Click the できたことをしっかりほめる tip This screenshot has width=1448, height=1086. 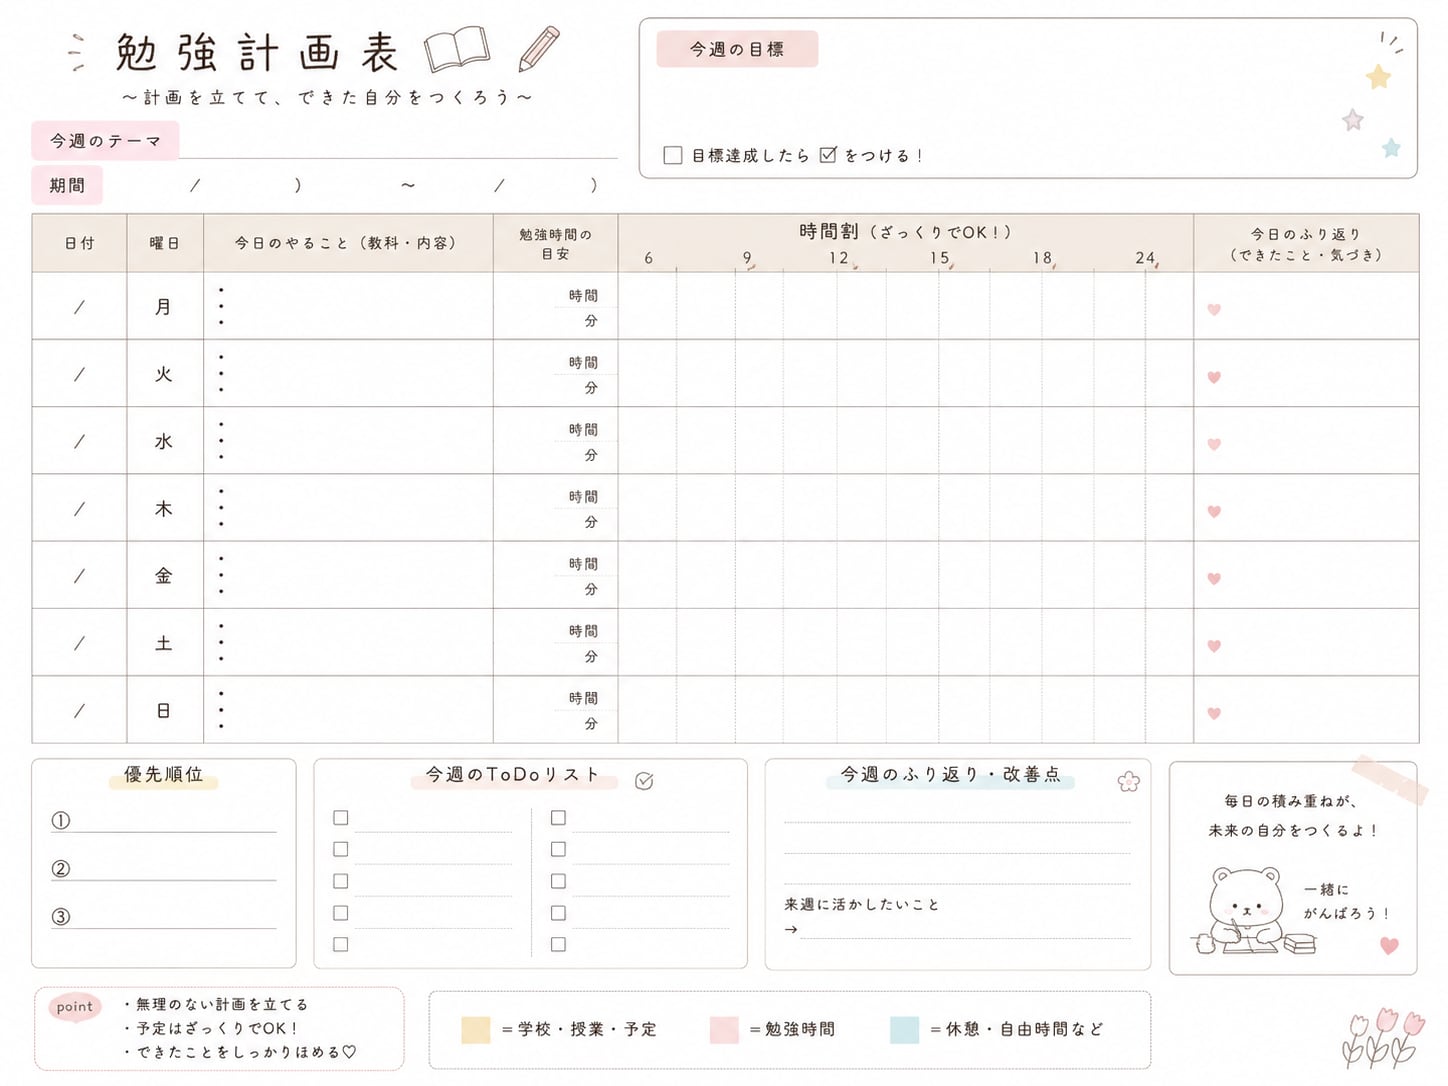[x=240, y=1052]
